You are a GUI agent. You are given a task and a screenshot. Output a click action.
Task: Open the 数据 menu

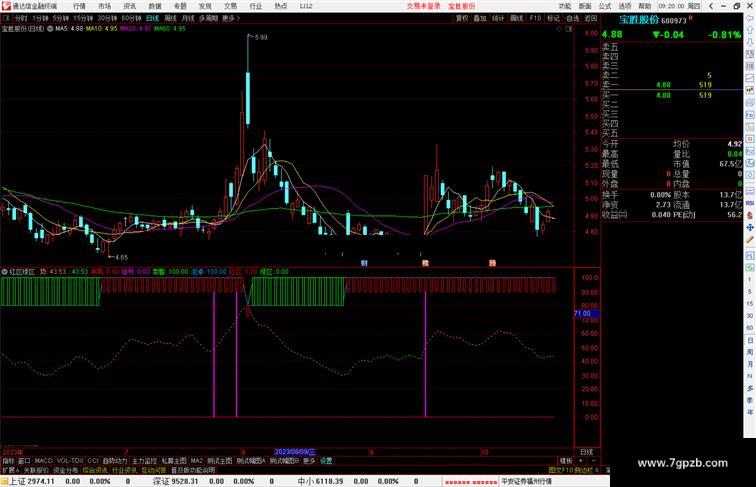(155, 6)
